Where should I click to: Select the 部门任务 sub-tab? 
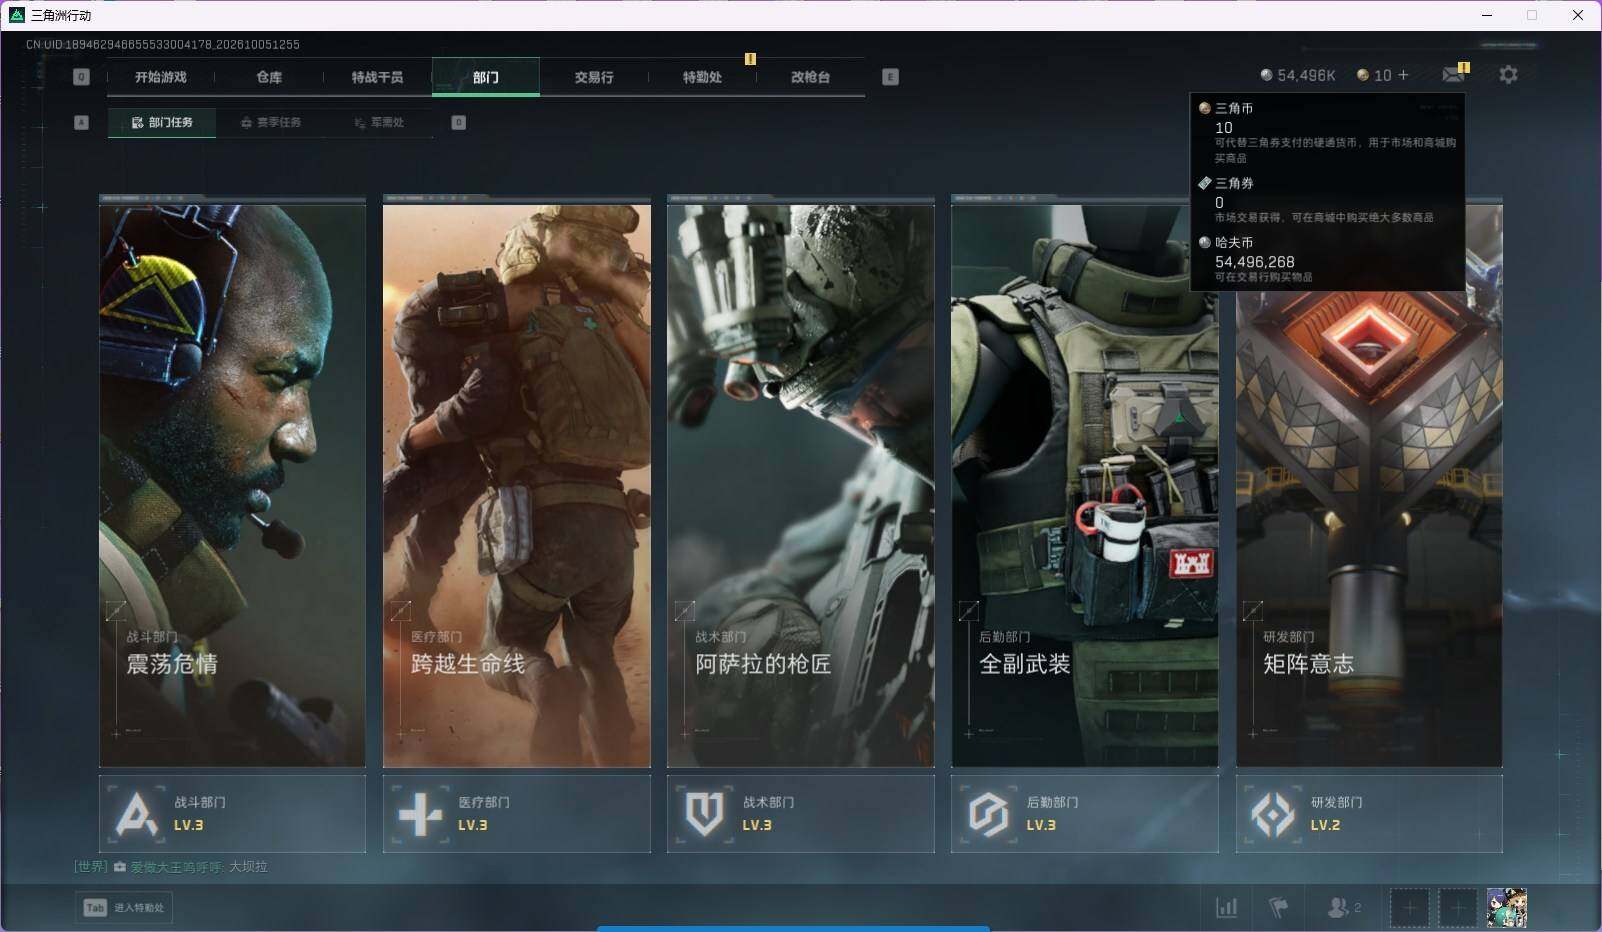[162, 122]
